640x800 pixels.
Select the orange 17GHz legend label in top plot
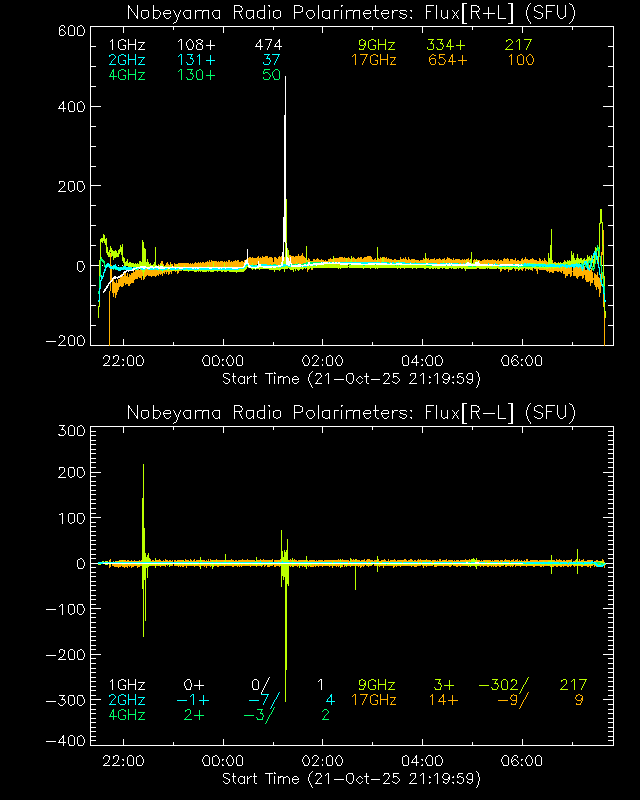tap(373, 61)
